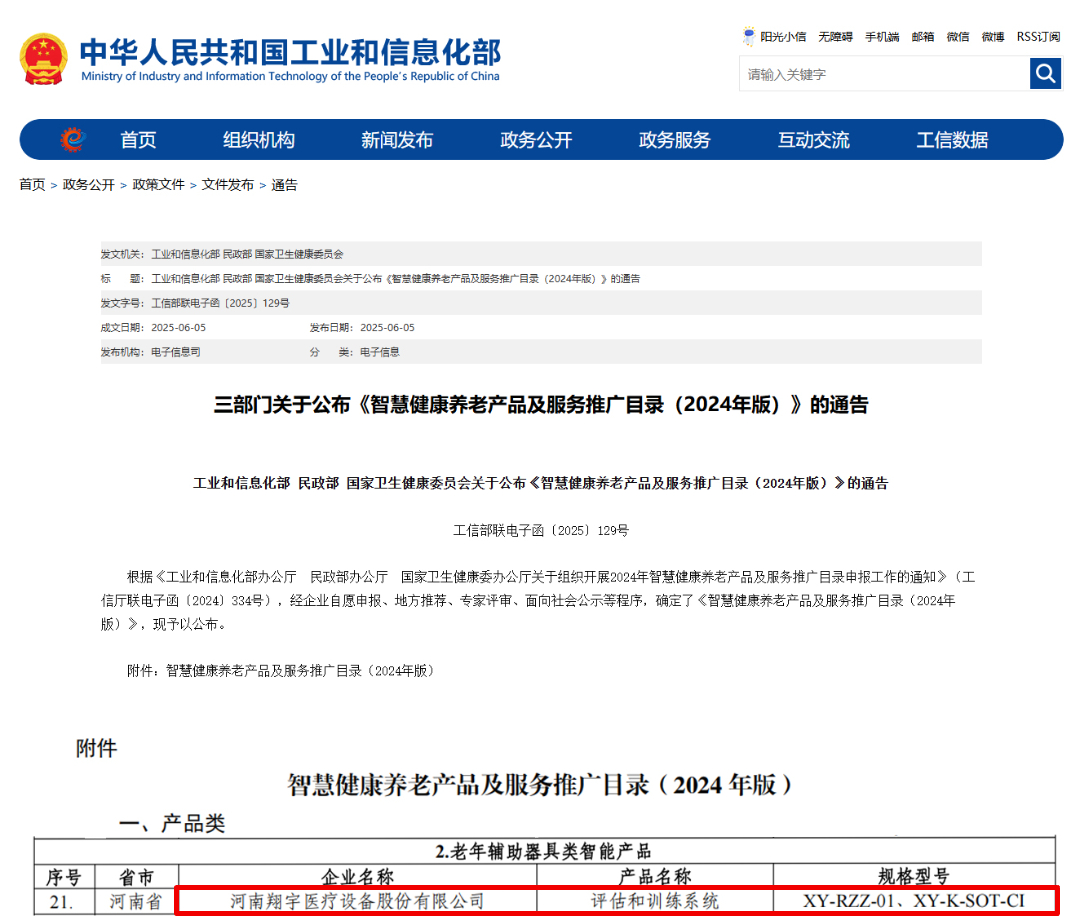The height and width of the screenshot is (916, 1080).
Task: Click the 规格型号 column header
Action: point(914,877)
